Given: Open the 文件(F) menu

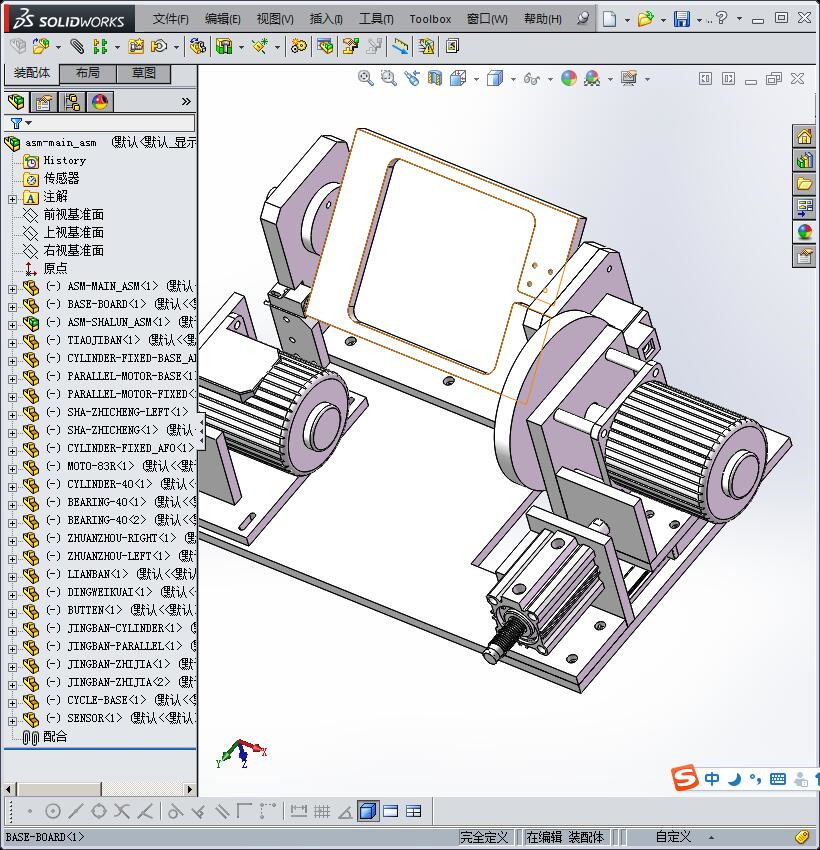Looking at the screenshot, I should [x=170, y=19].
